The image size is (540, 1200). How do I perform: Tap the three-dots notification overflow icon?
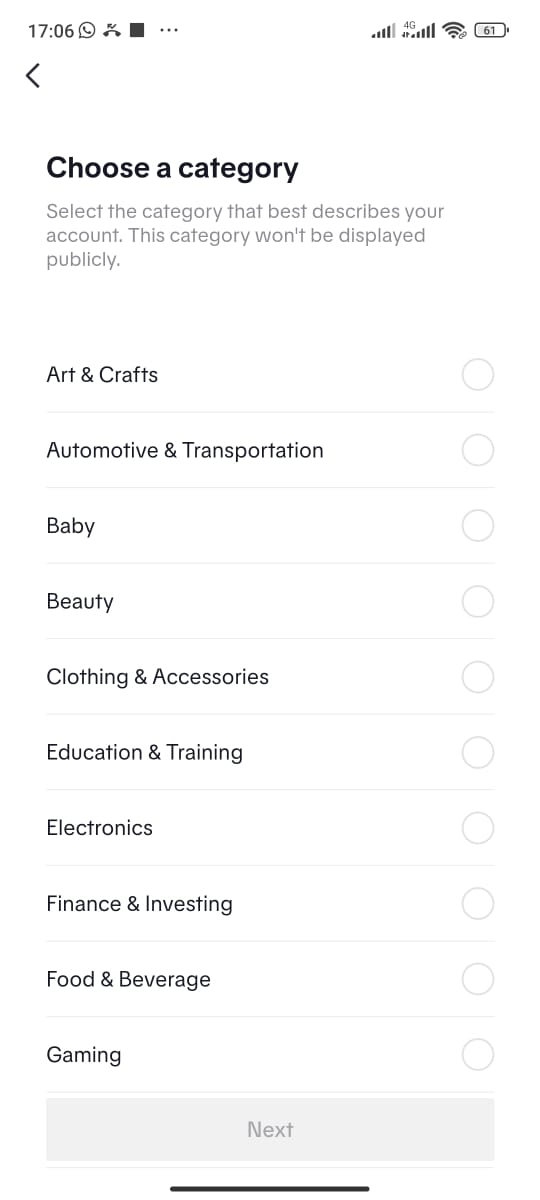(x=168, y=31)
